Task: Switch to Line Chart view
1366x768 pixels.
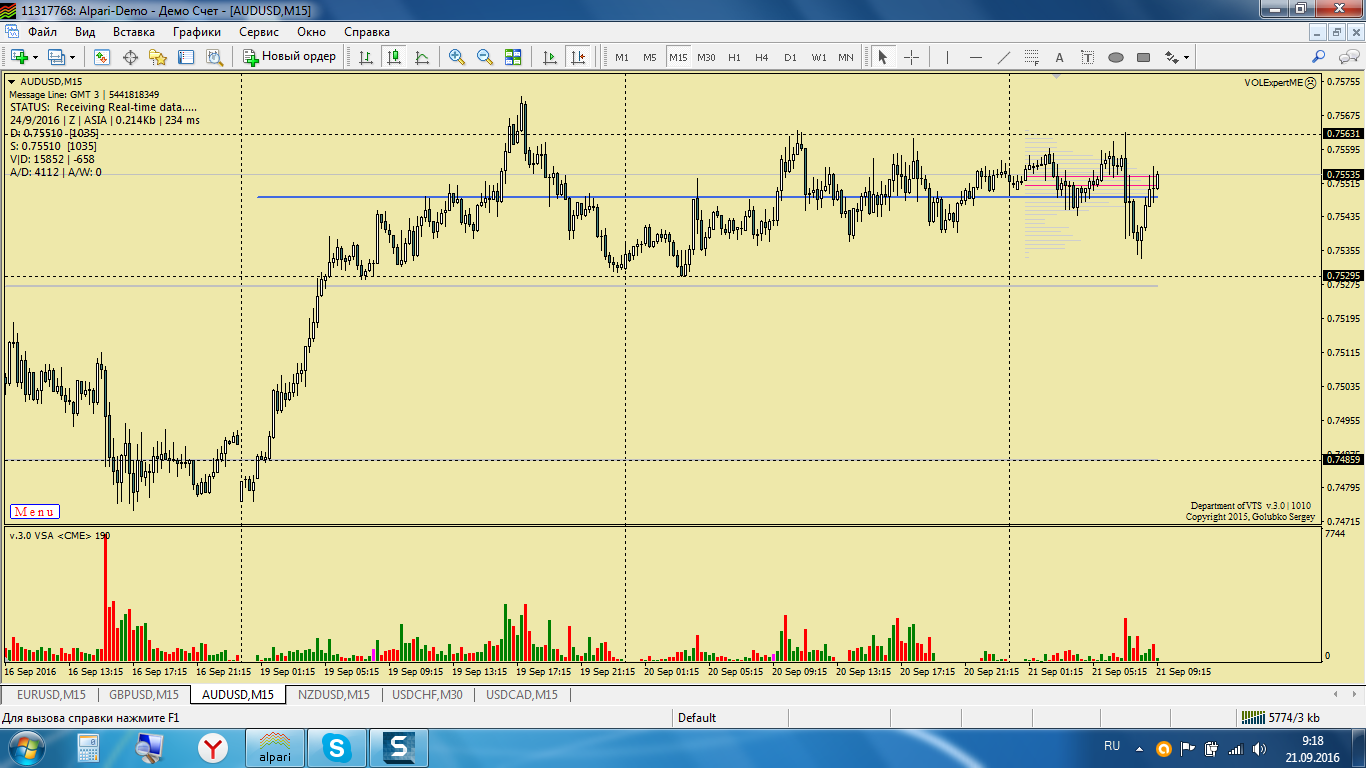Action: pos(422,57)
